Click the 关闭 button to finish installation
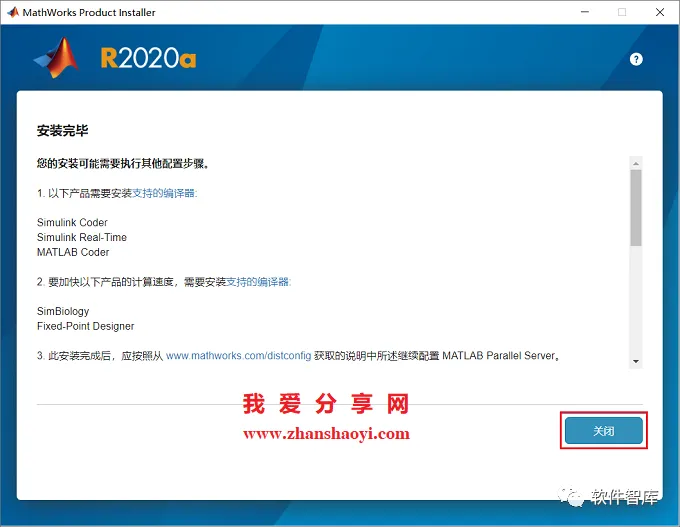The image size is (680, 527). (603, 430)
